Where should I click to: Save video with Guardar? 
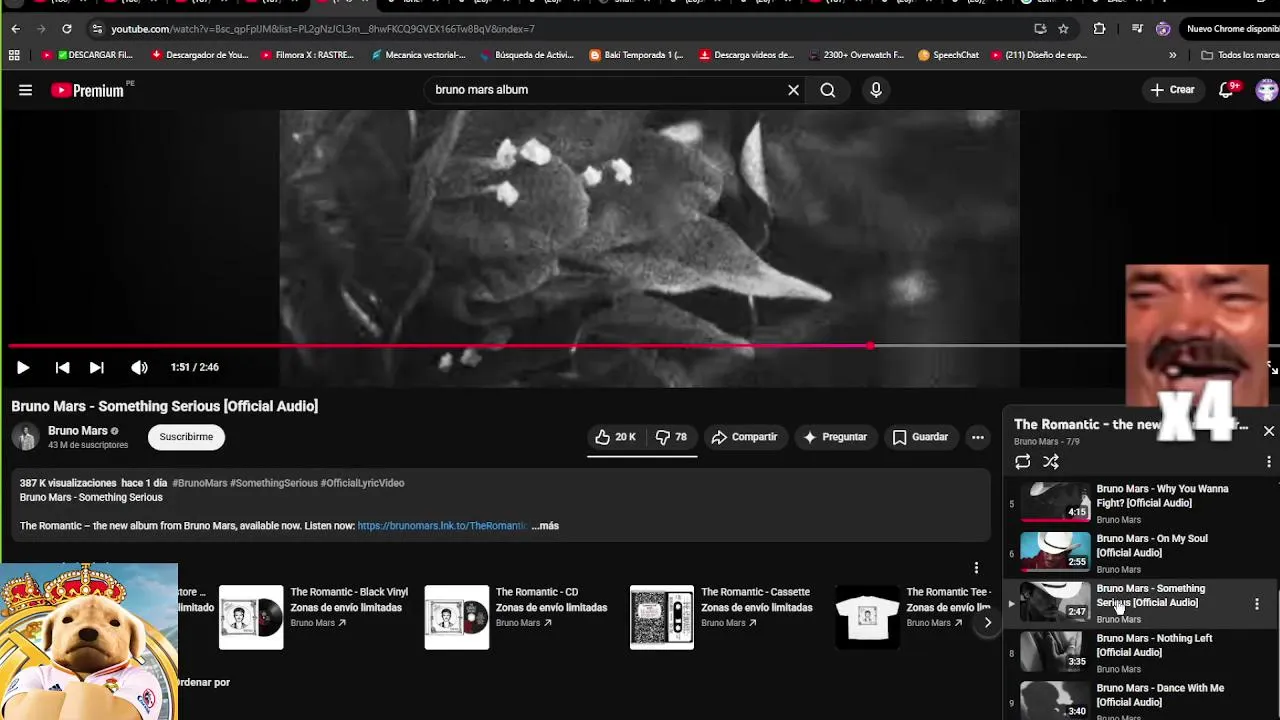[920, 437]
